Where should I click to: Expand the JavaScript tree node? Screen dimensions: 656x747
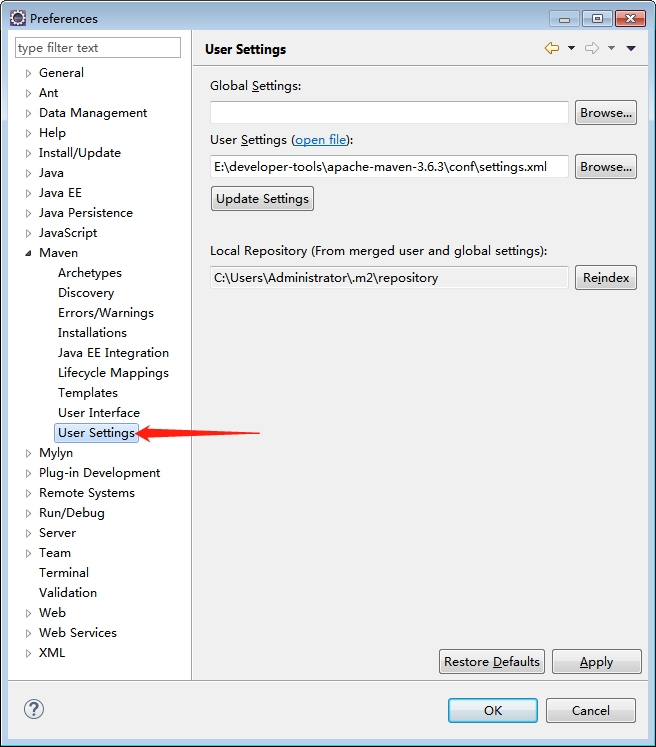coord(28,233)
